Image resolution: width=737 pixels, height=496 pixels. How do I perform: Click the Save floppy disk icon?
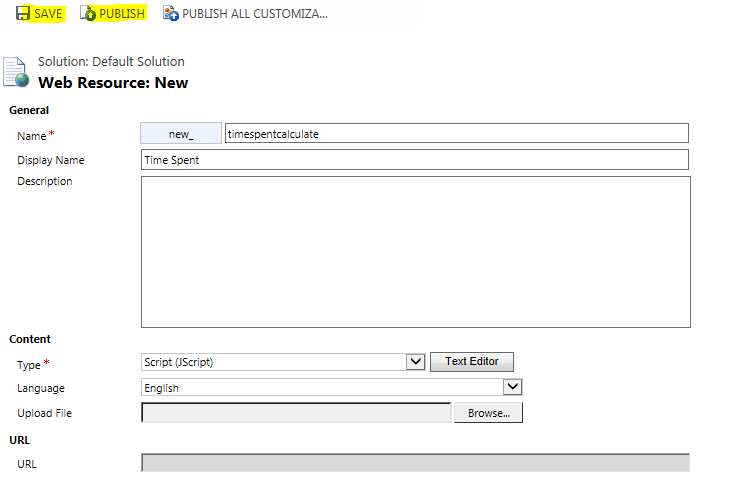tap(22, 14)
